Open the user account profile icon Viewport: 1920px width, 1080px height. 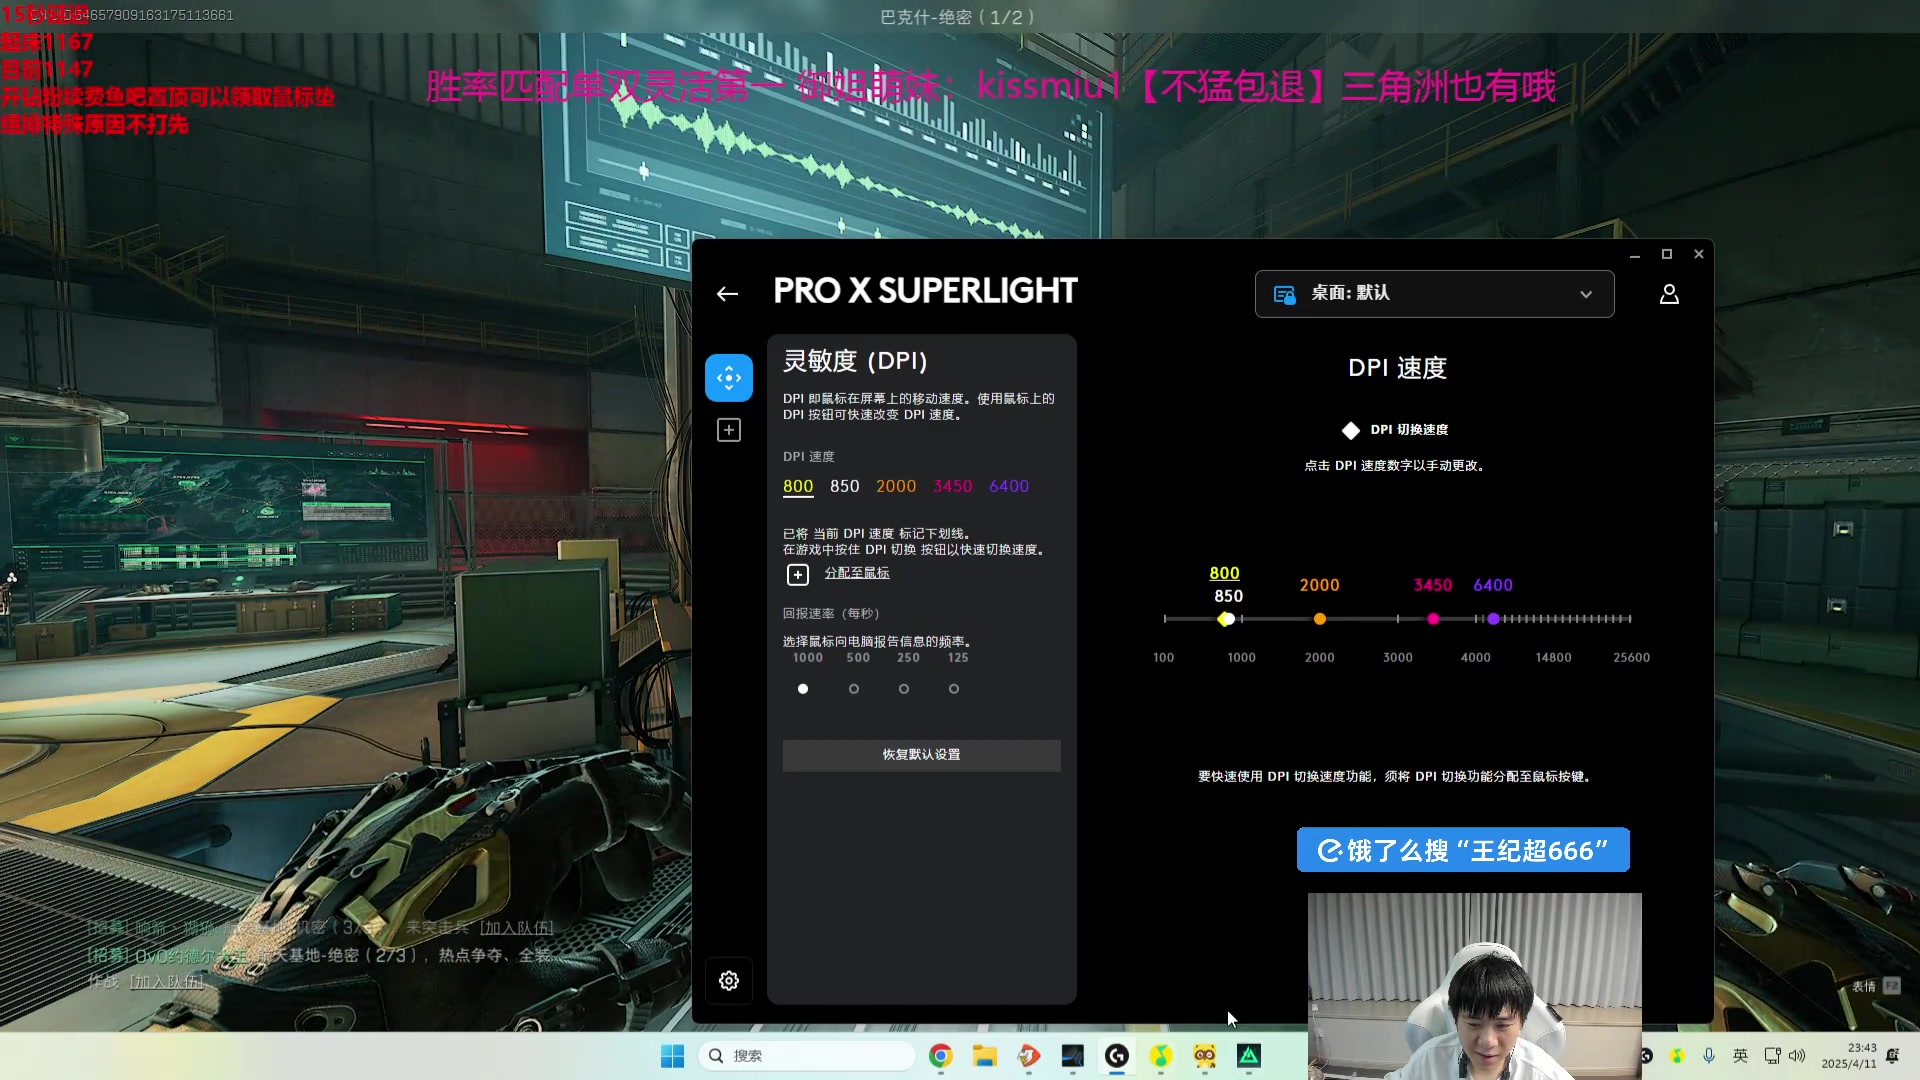[x=1669, y=294]
